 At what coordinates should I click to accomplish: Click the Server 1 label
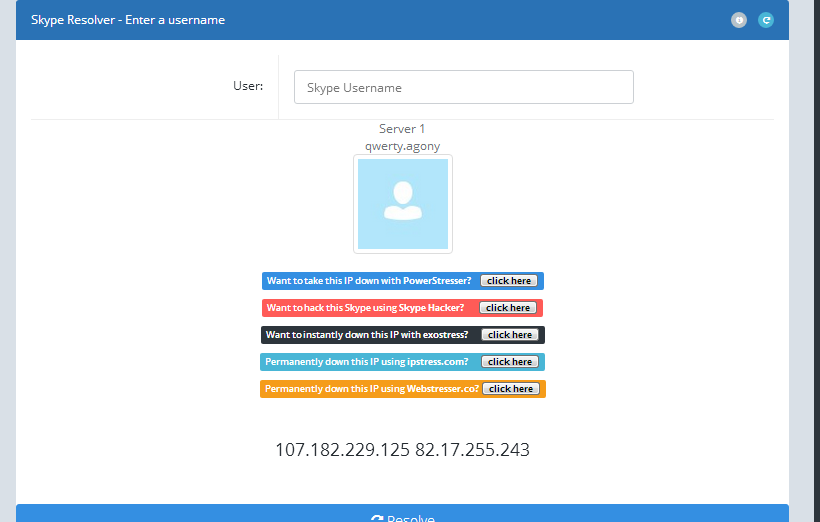(x=402, y=129)
